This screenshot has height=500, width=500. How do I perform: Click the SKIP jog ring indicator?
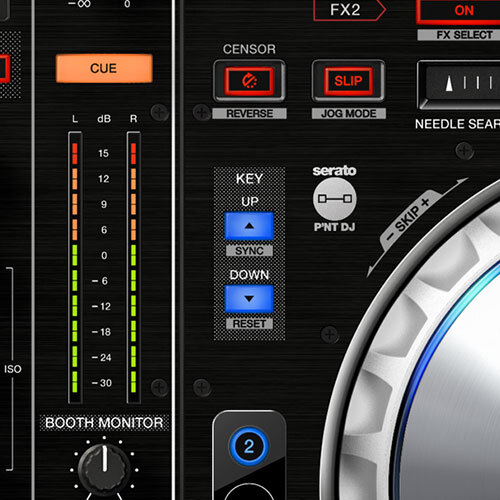[411, 219]
